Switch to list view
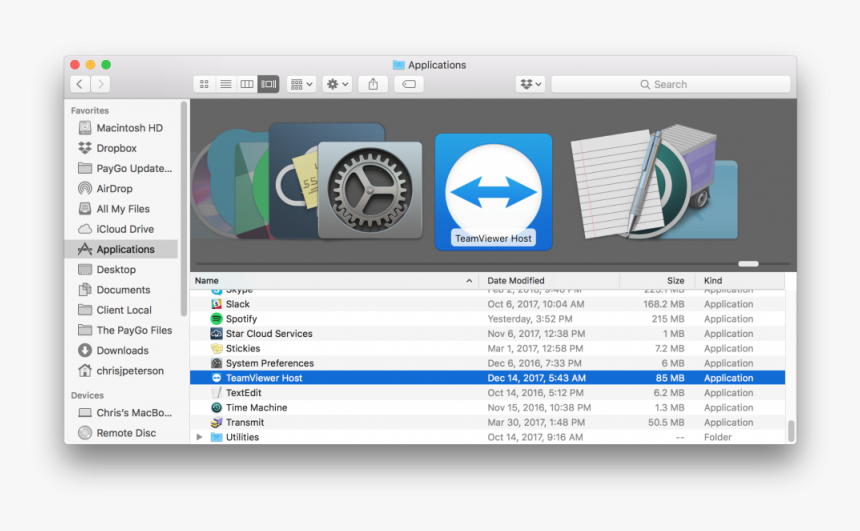Image resolution: width=860 pixels, height=531 pixels. point(225,84)
